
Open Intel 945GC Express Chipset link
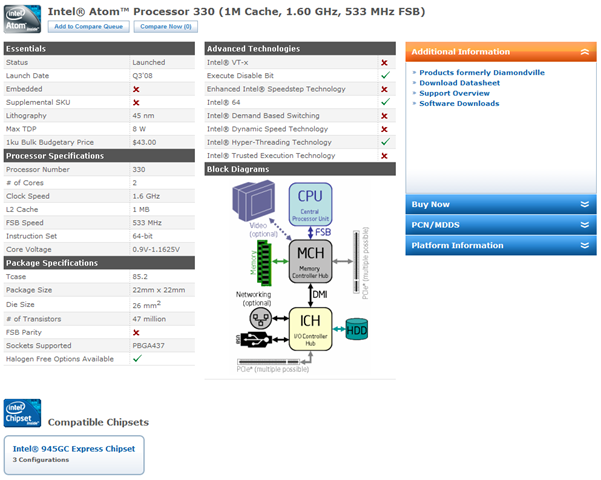[x=74, y=449]
